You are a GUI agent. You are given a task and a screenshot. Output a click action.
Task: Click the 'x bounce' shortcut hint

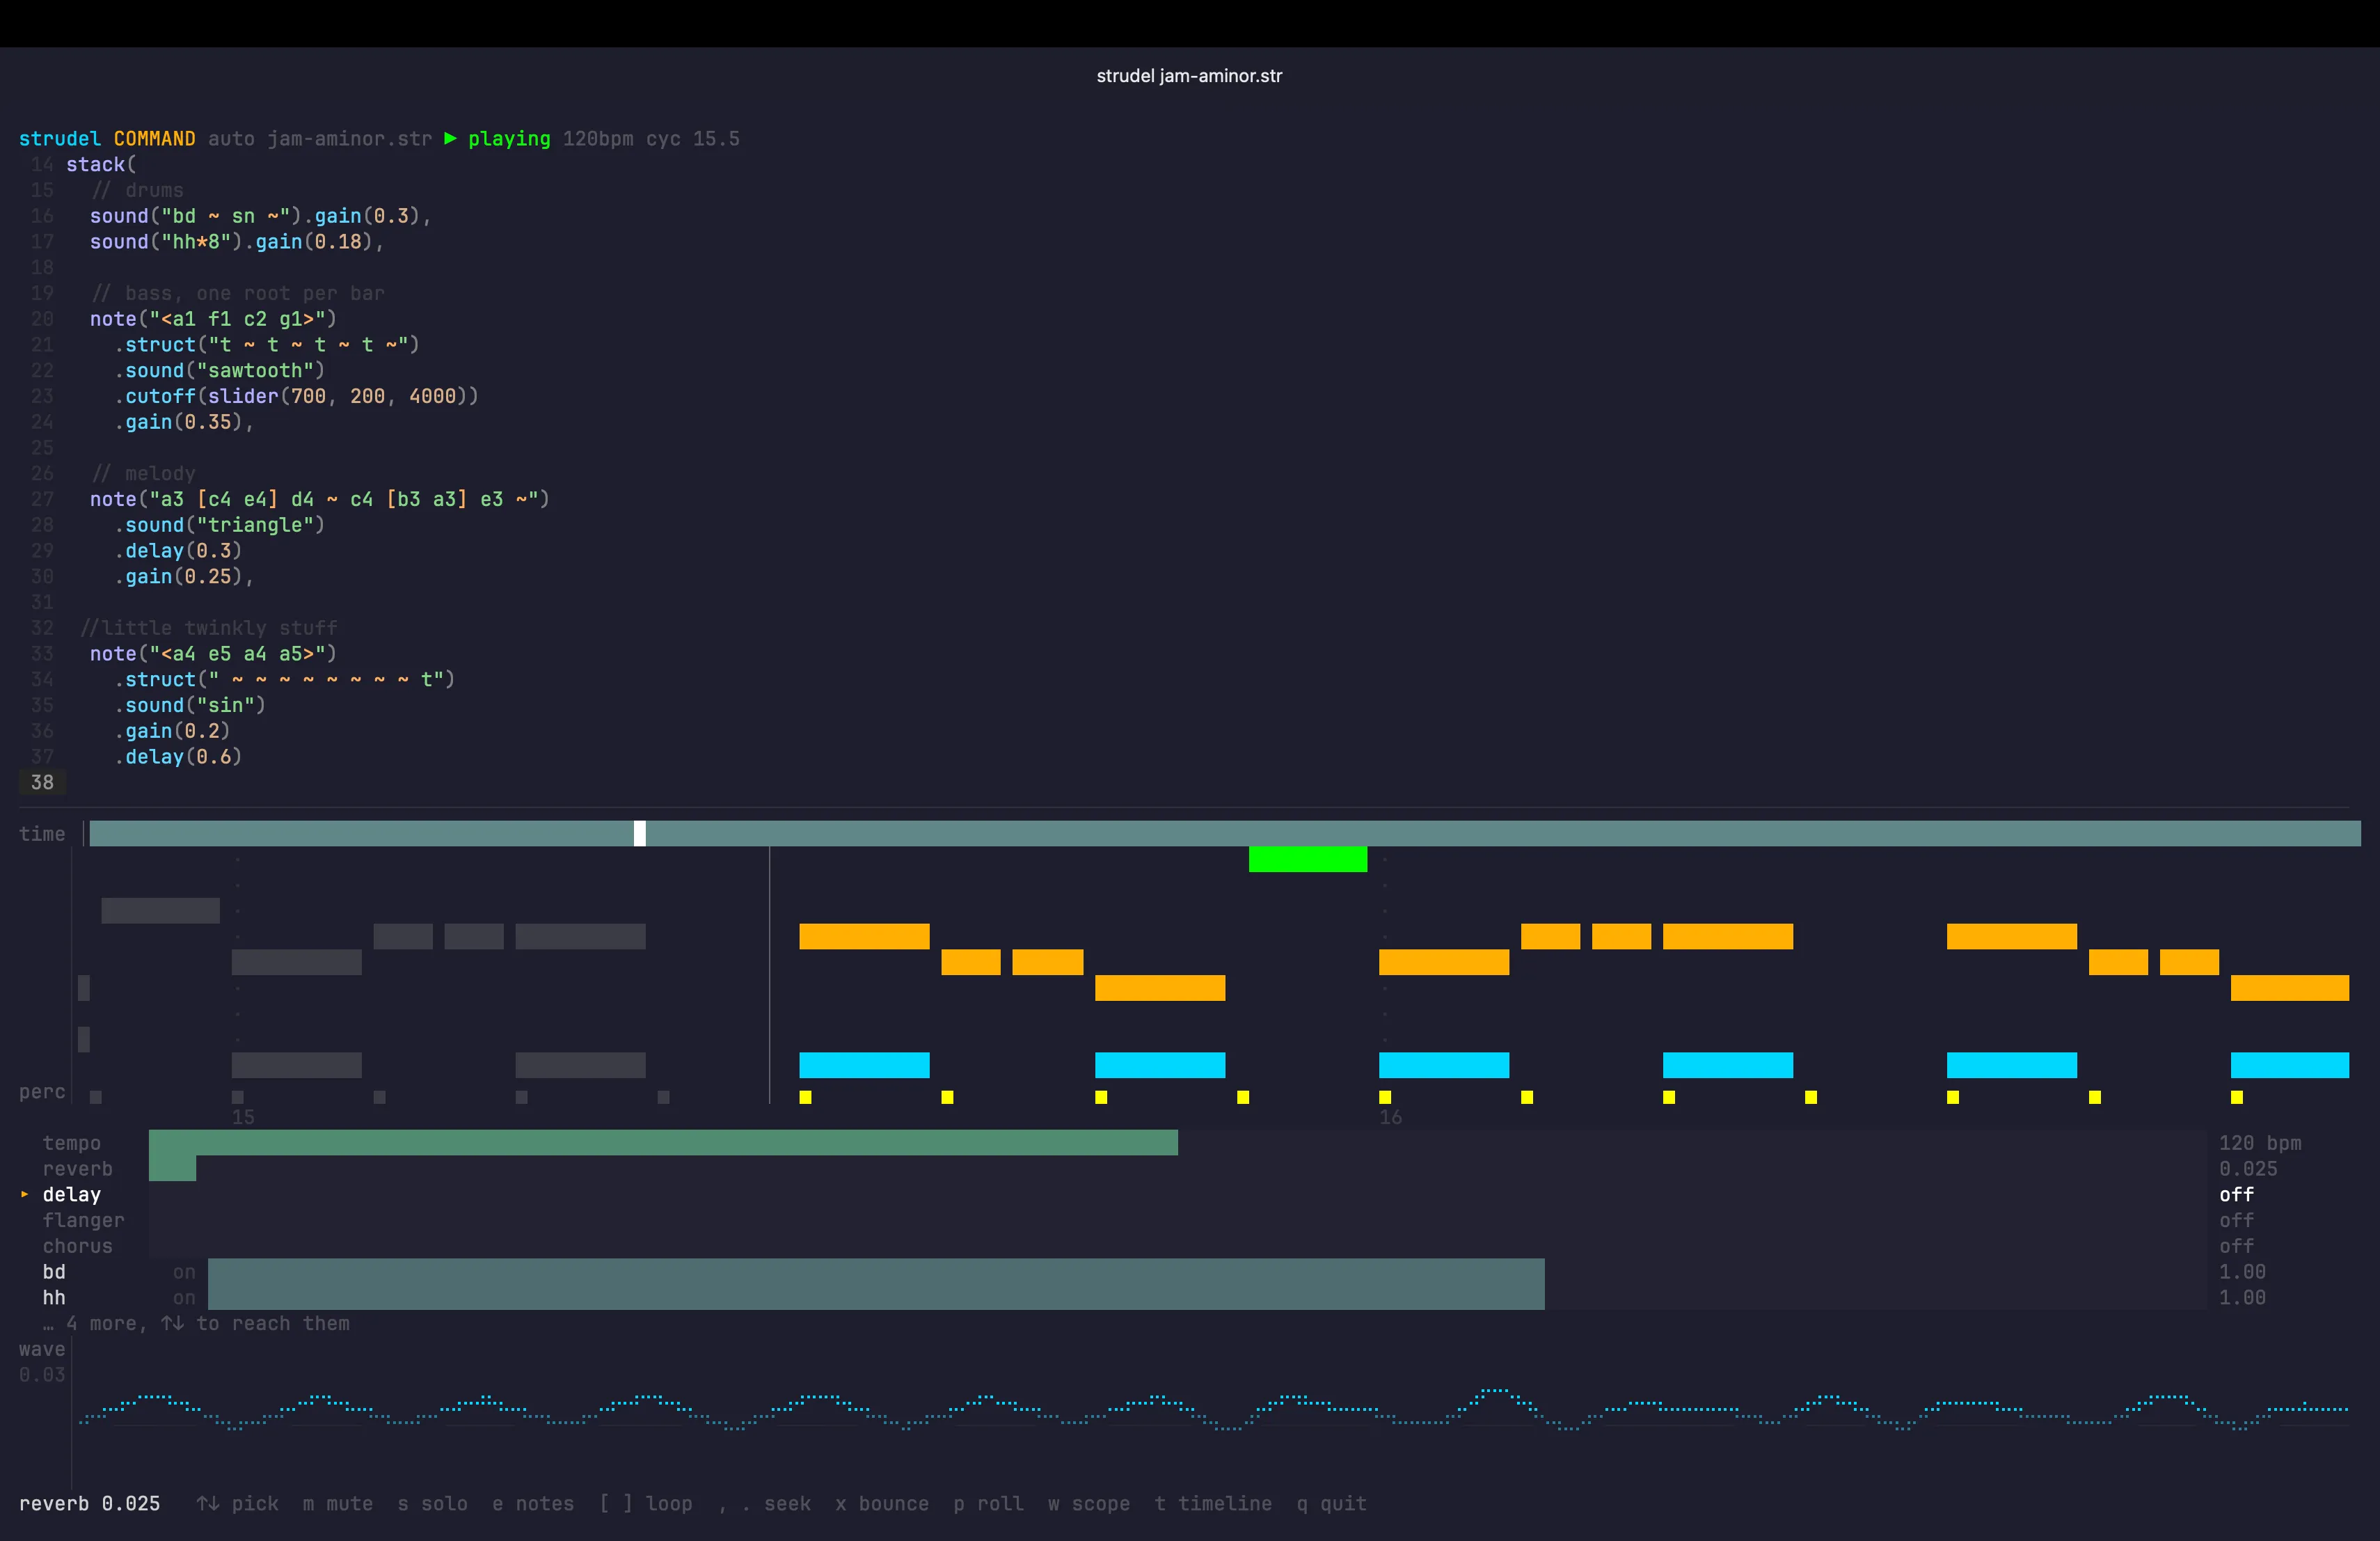(882, 1504)
